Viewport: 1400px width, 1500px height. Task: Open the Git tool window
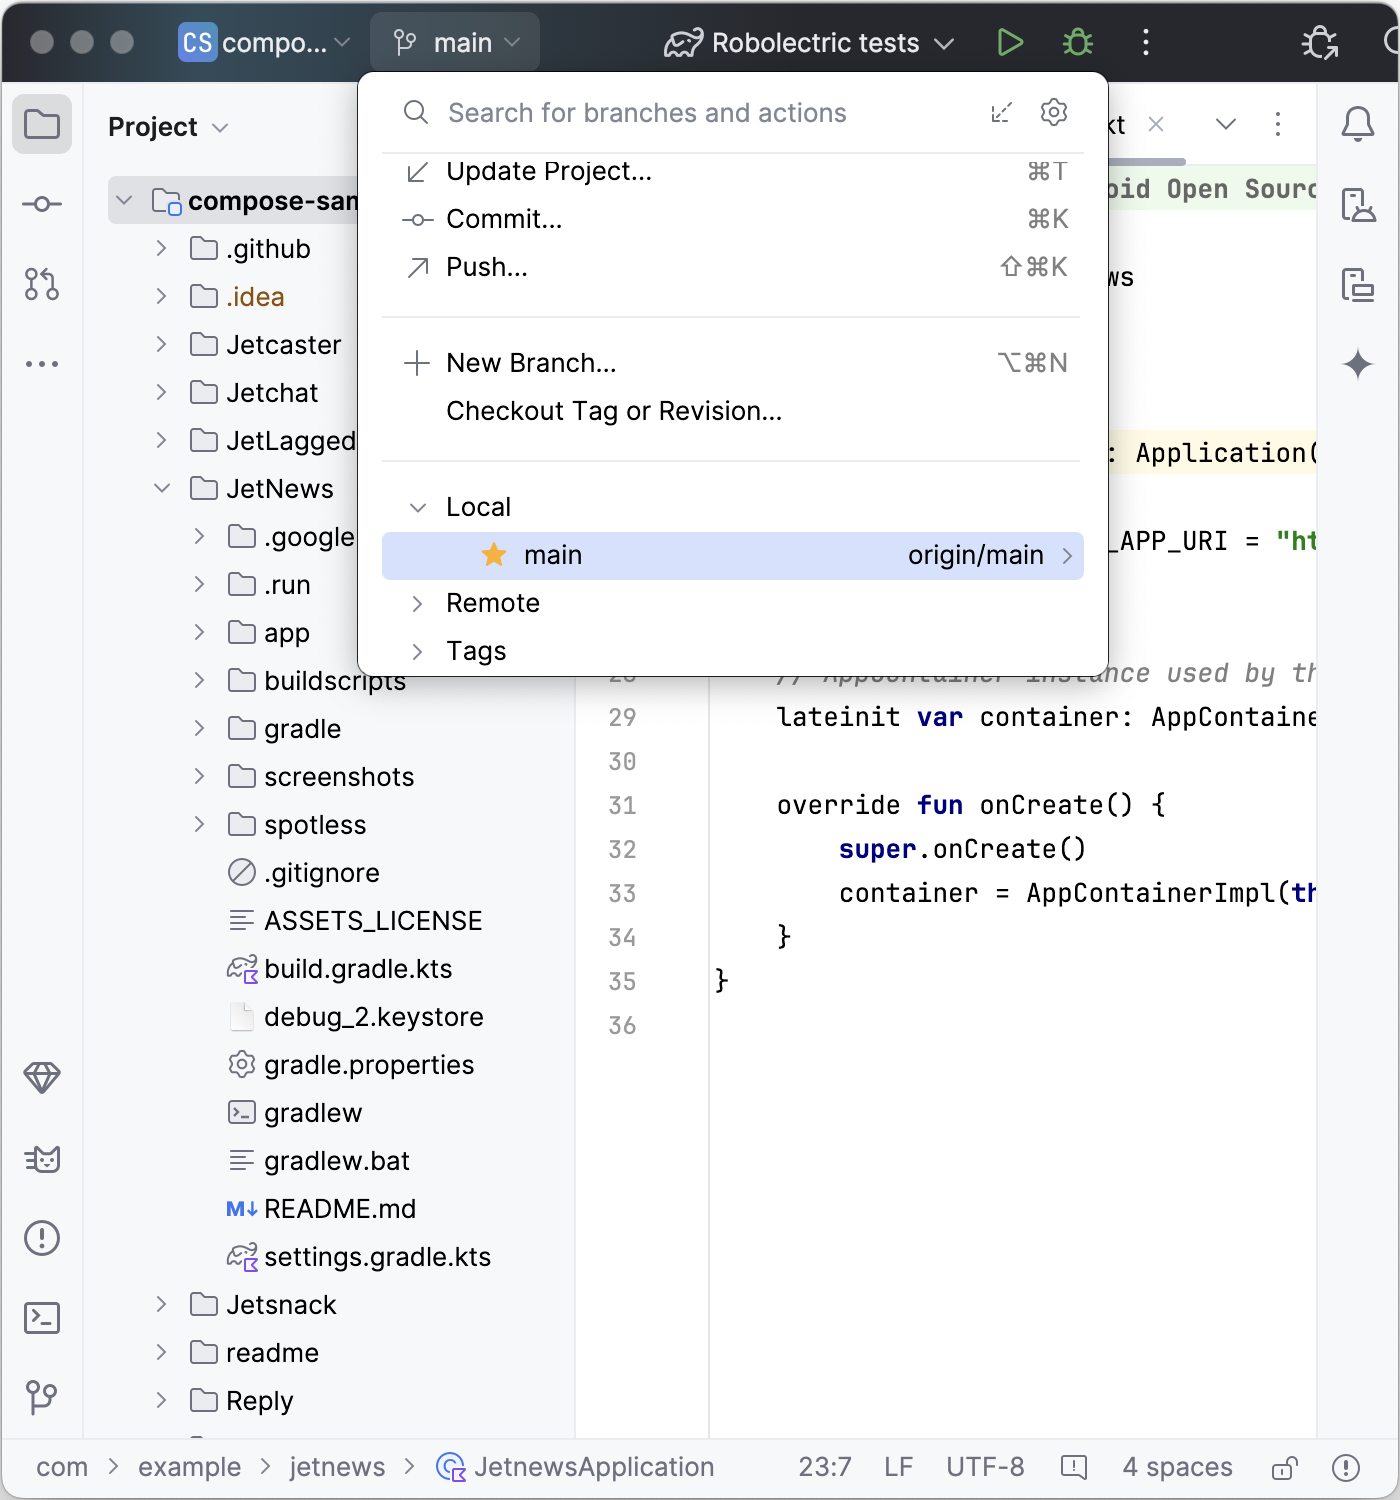coord(42,1396)
